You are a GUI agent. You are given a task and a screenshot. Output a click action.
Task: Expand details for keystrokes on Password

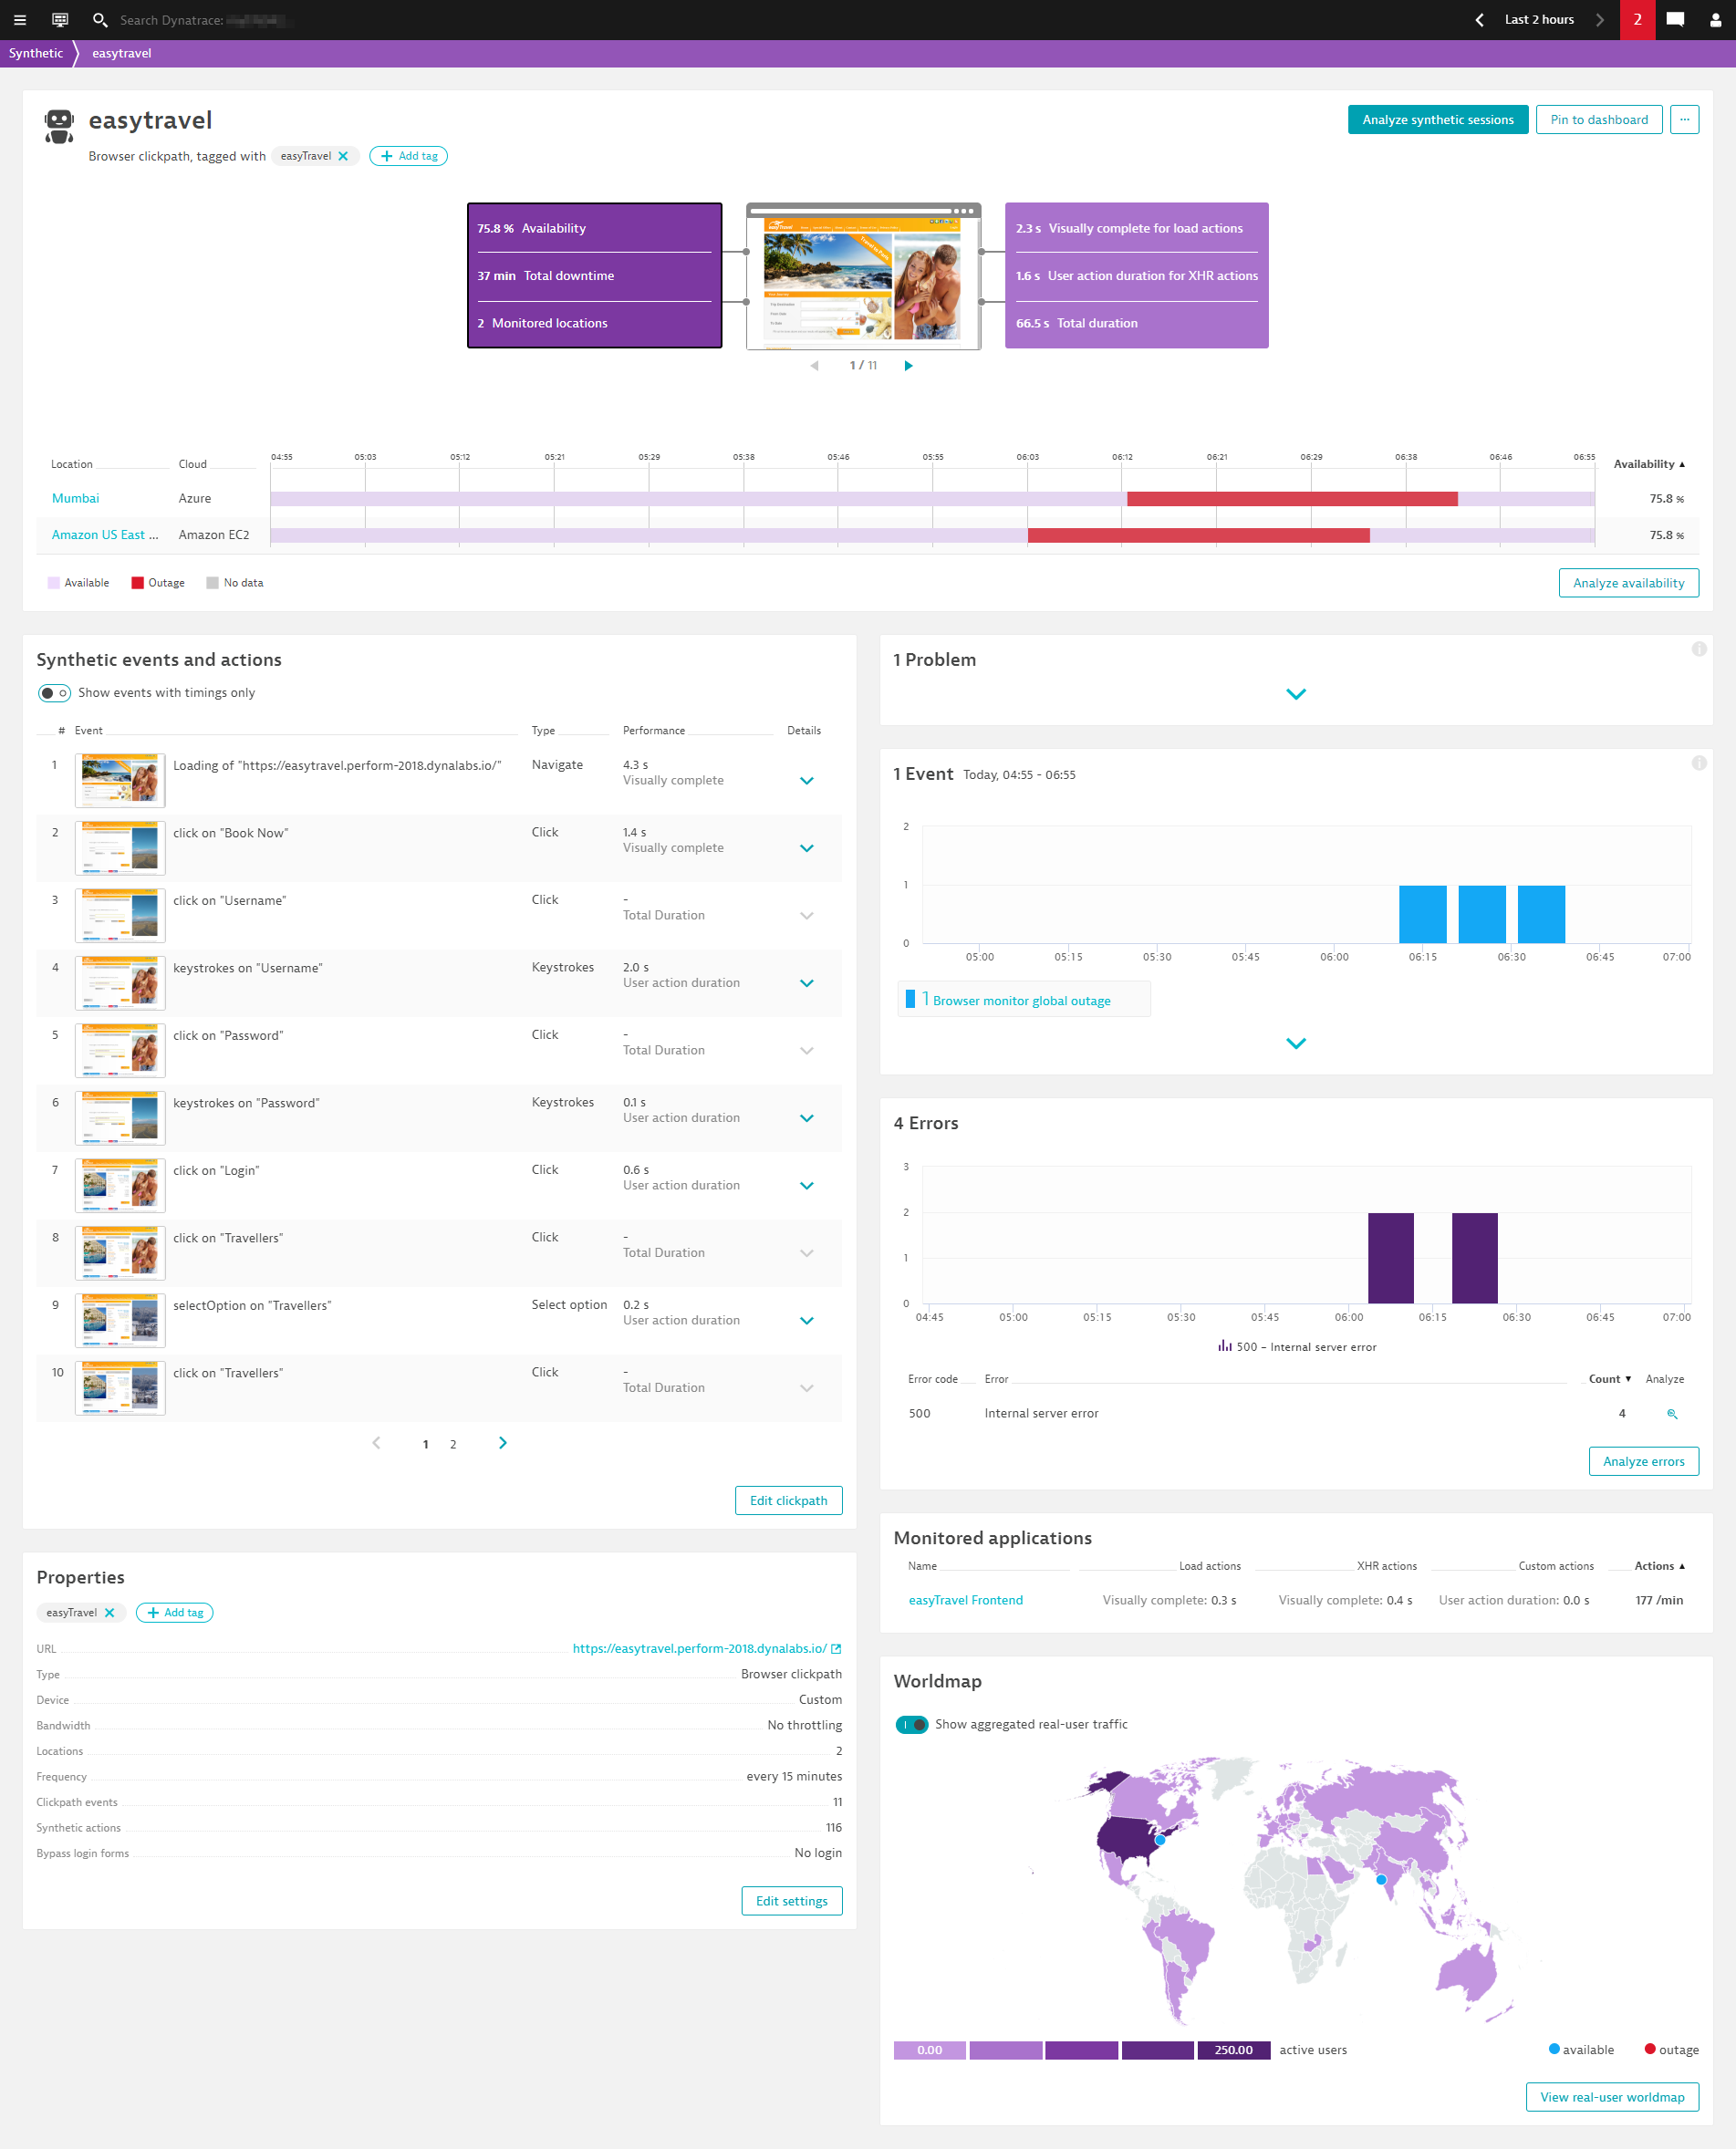click(x=807, y=1118)
